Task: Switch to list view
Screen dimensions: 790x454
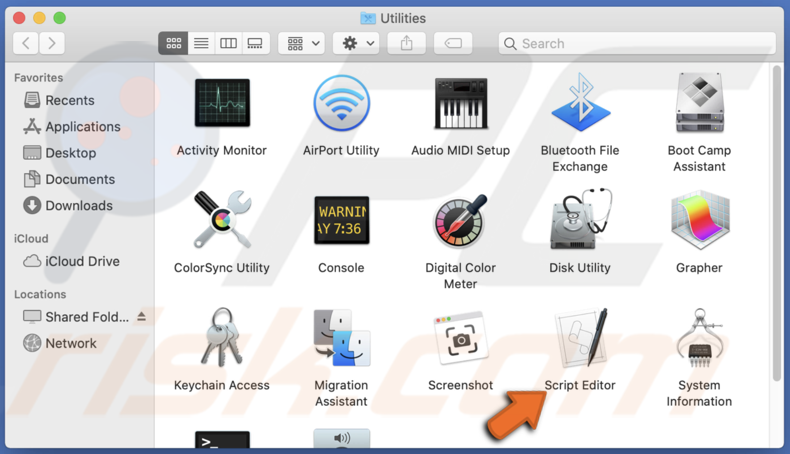Action: click(201, 43)
